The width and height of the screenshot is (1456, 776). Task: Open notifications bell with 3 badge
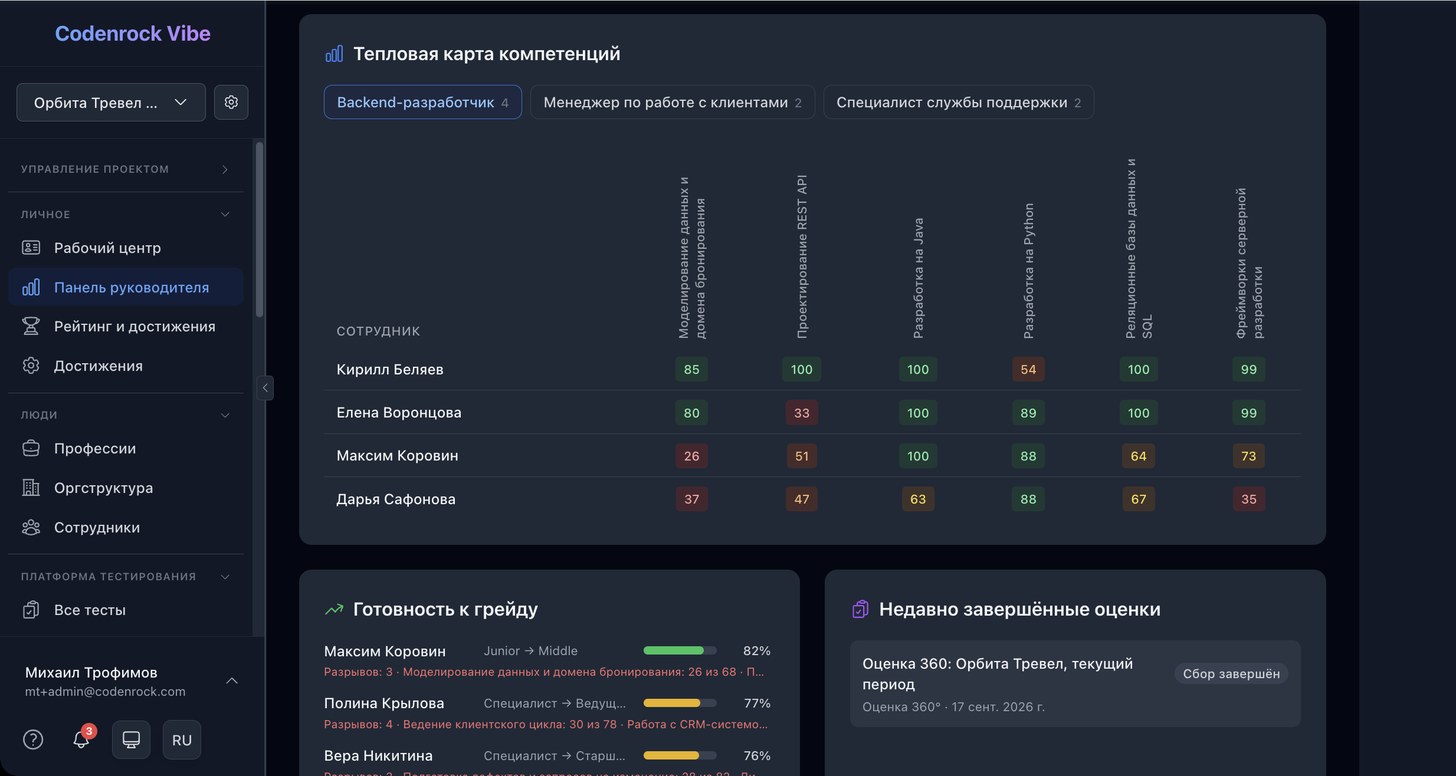(x=81, y=739)
